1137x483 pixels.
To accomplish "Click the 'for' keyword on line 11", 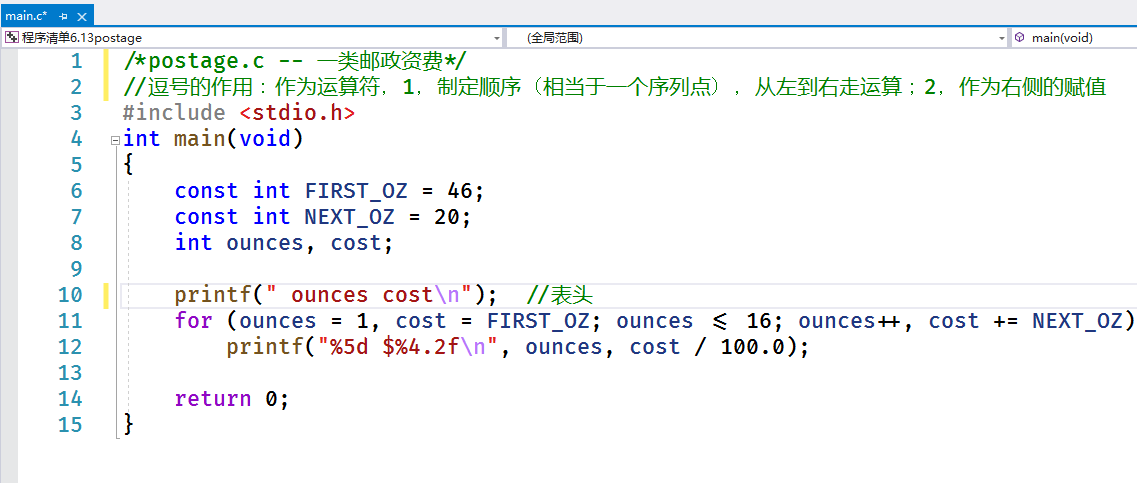I will coord(194,321).
